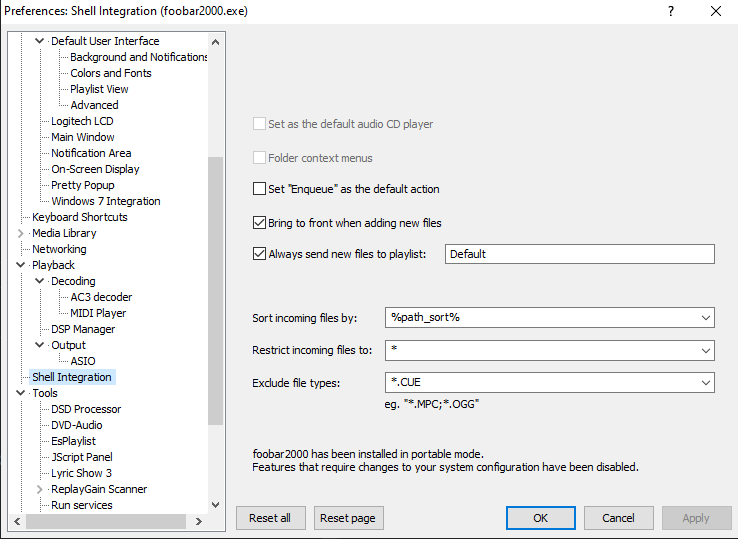
Task: Click the Cancel button
Action: tap(618, 518)
